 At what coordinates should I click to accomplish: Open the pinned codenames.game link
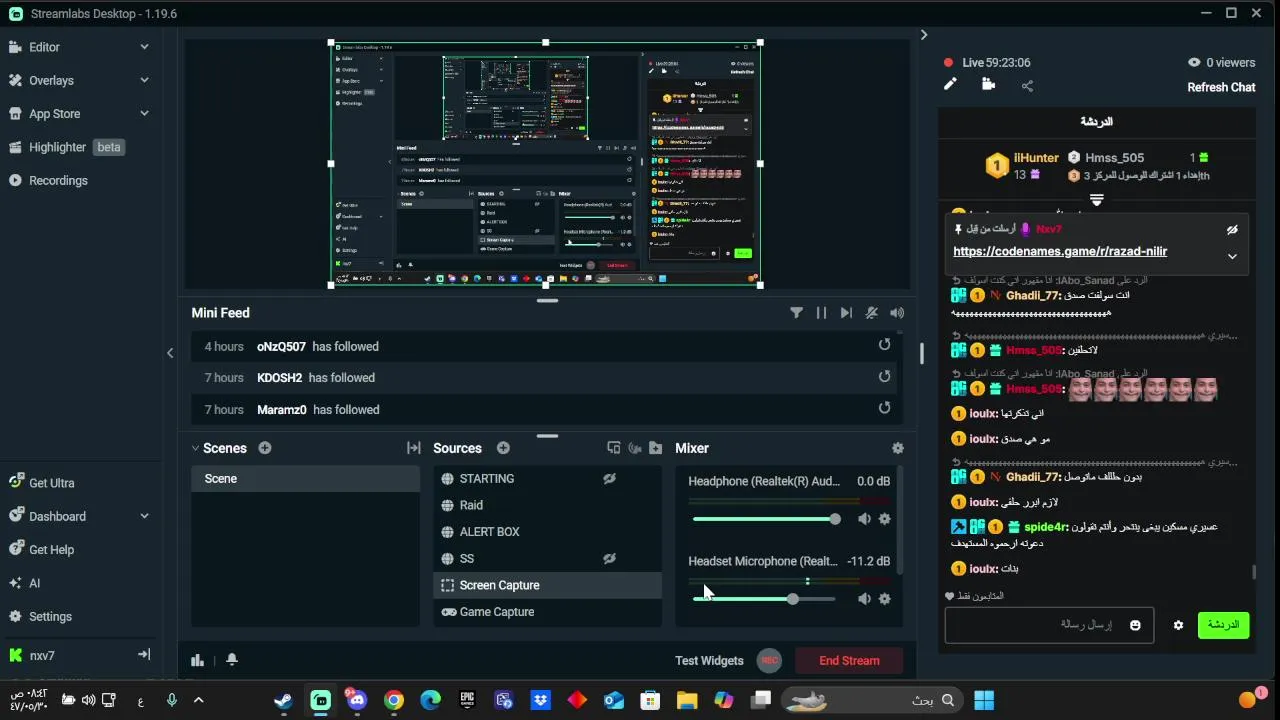pyautogui.click(x=1060, y=252)
